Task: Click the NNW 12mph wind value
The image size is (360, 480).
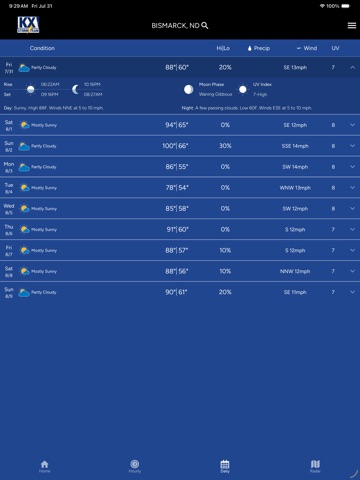Action: (295, 271)
